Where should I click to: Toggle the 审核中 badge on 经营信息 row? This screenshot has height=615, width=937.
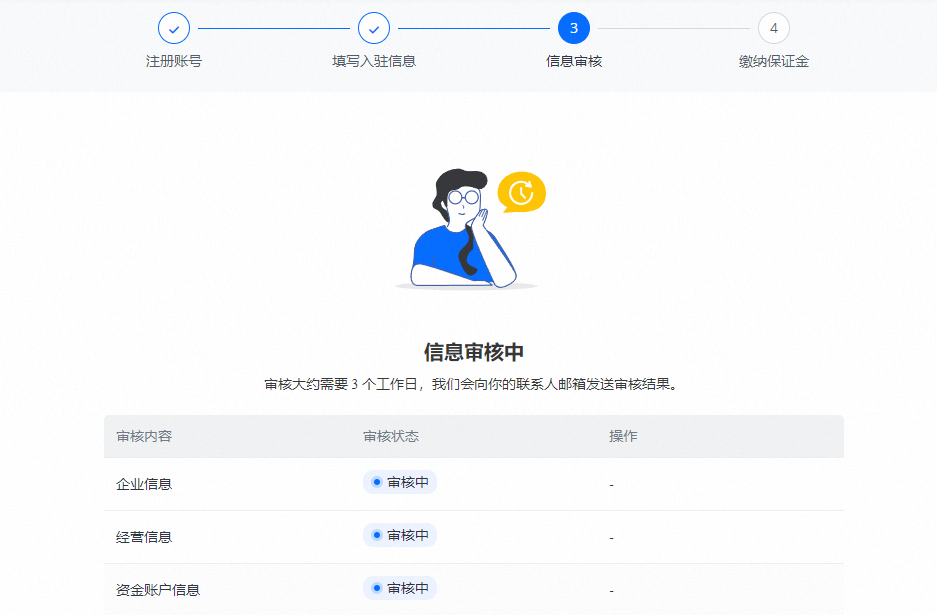399,535
